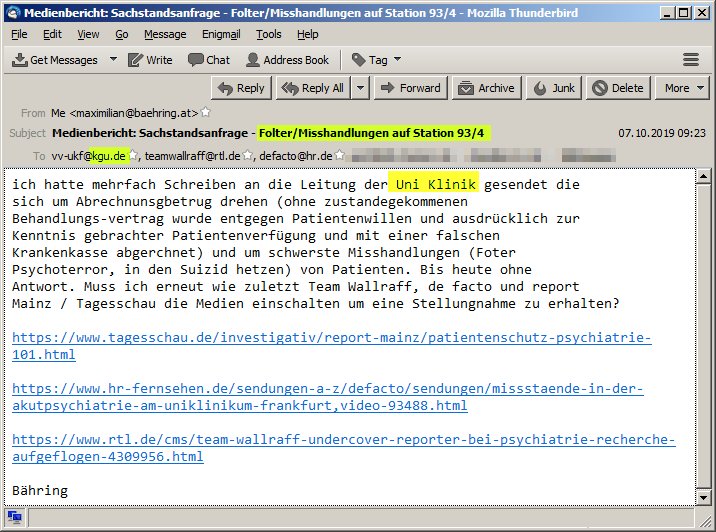Open the More actions dropdown
This screenshot has height=532, width=716.
pyautogui.click(x=682, y=88)
